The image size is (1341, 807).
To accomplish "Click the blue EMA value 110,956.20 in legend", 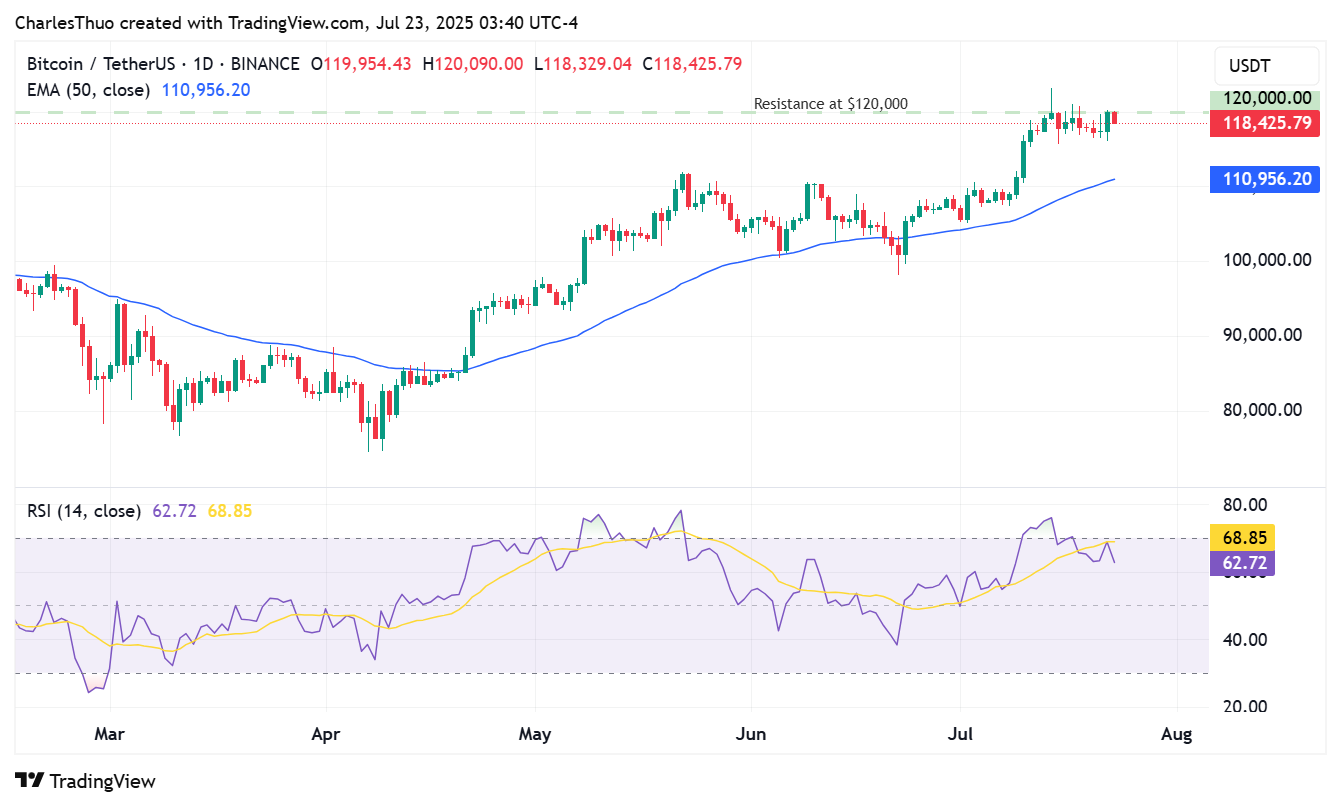I will coord(204,90).
